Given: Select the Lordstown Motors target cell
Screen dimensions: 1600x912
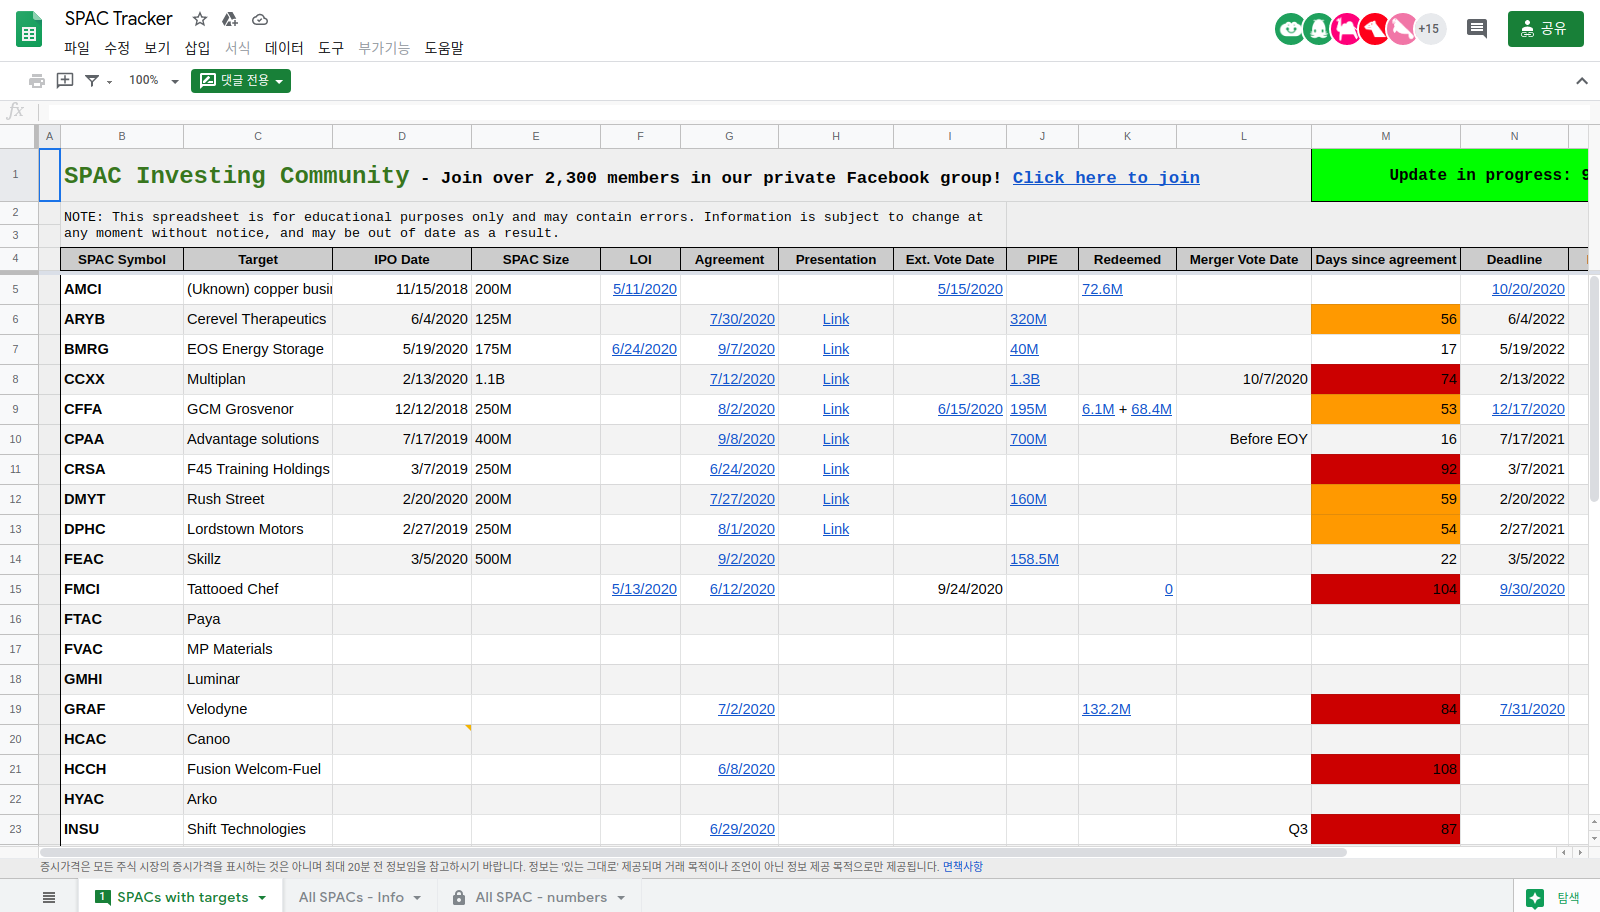Looking at the screenshot, I should [x=258, y=529].
